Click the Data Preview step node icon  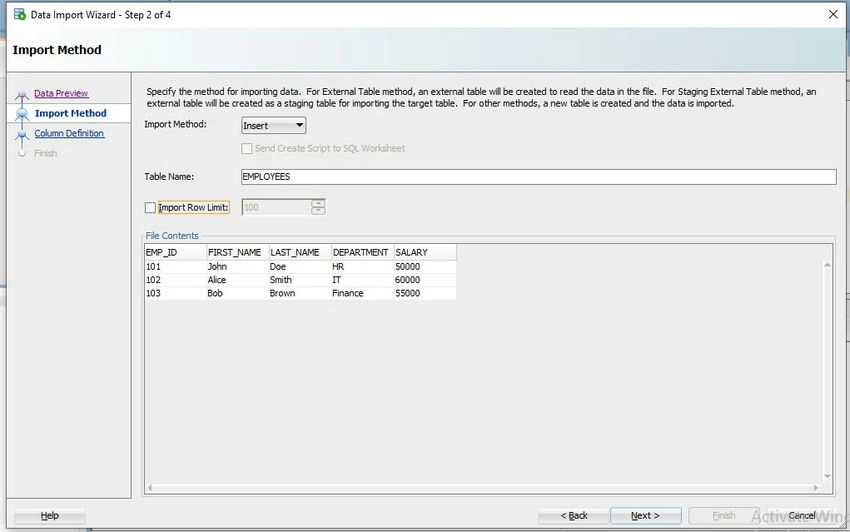[x=22, y=96]
